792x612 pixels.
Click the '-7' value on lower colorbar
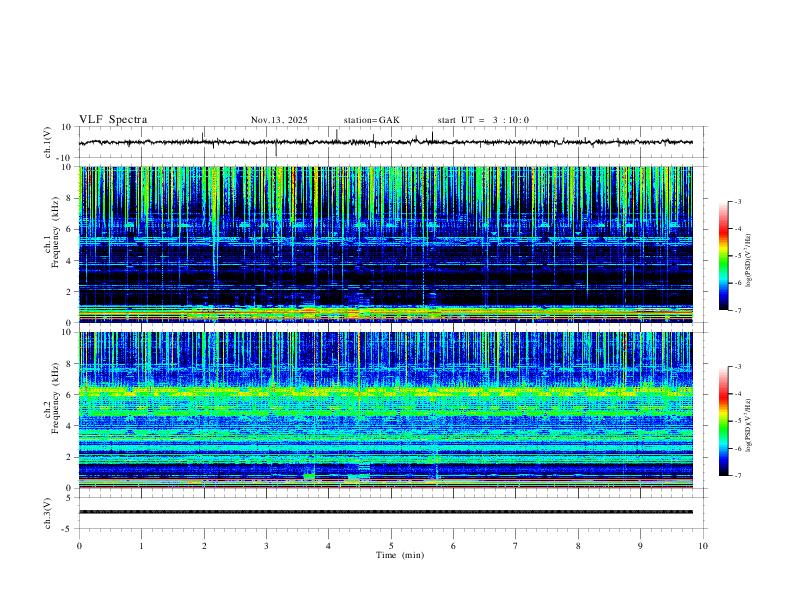tap(737, 476)
